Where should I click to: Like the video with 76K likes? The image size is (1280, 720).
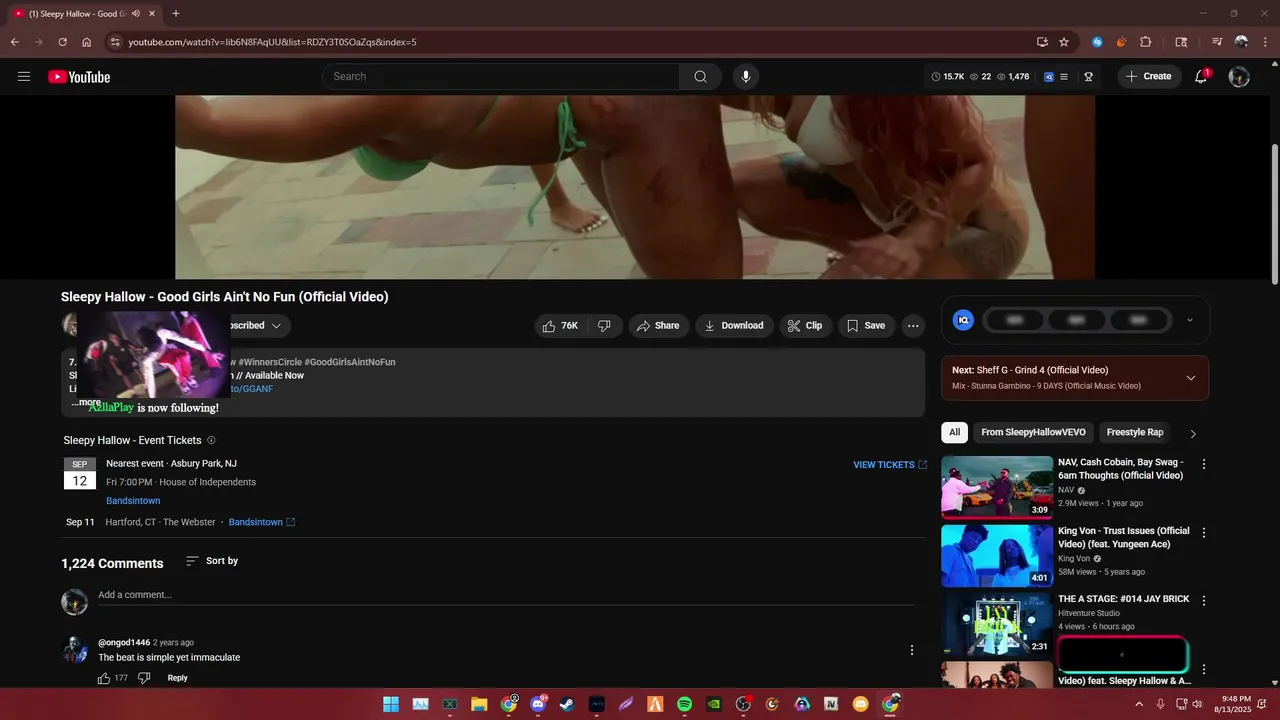560,325
